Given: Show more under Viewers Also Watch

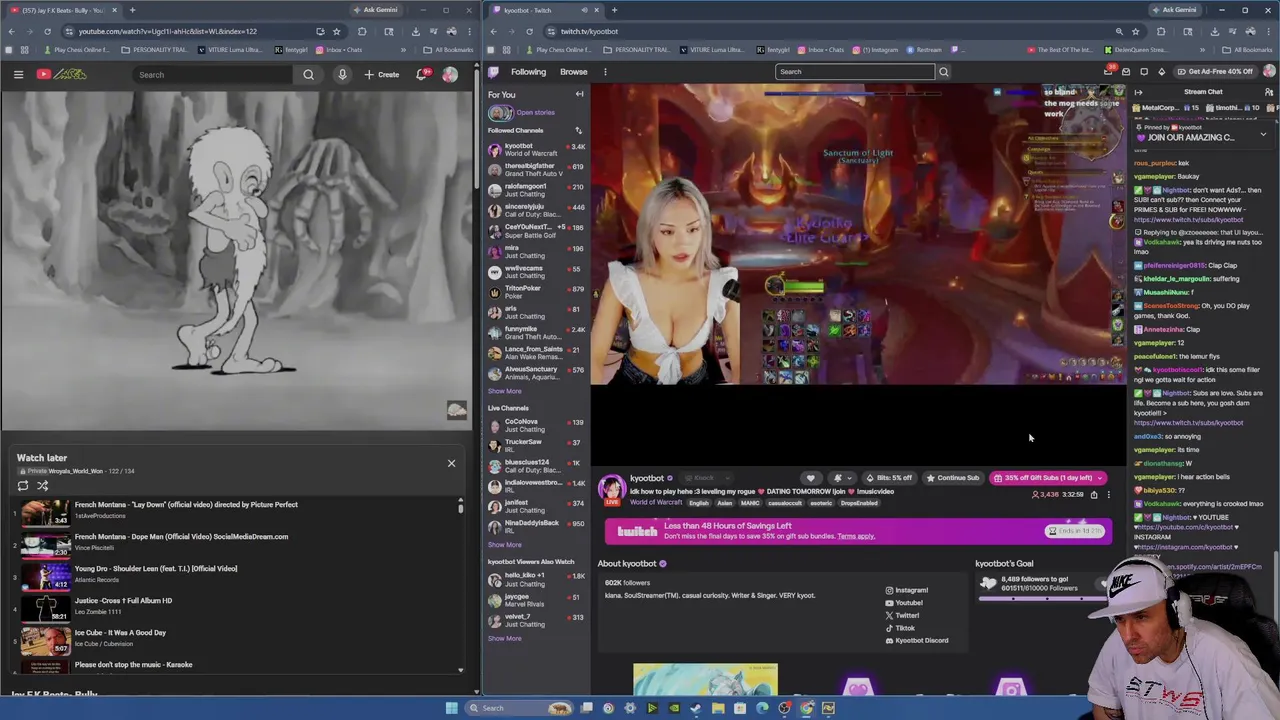Looking at the screenshot, I should tap(505, 638).
